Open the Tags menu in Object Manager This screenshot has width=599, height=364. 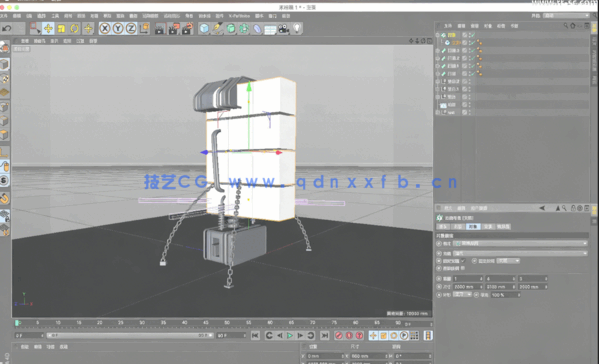coord(501,26)
